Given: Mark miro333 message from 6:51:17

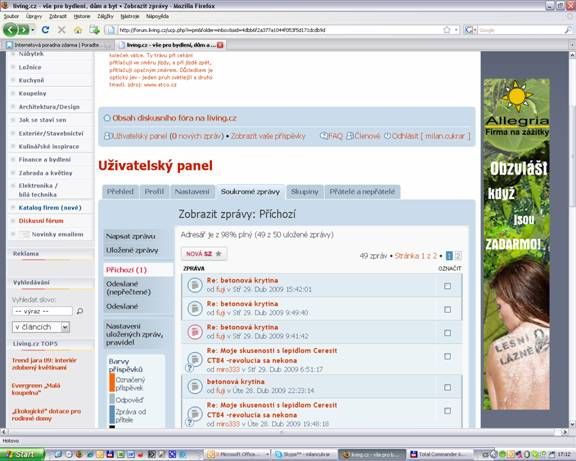Looking at the screenshot, I should [447, 356].
